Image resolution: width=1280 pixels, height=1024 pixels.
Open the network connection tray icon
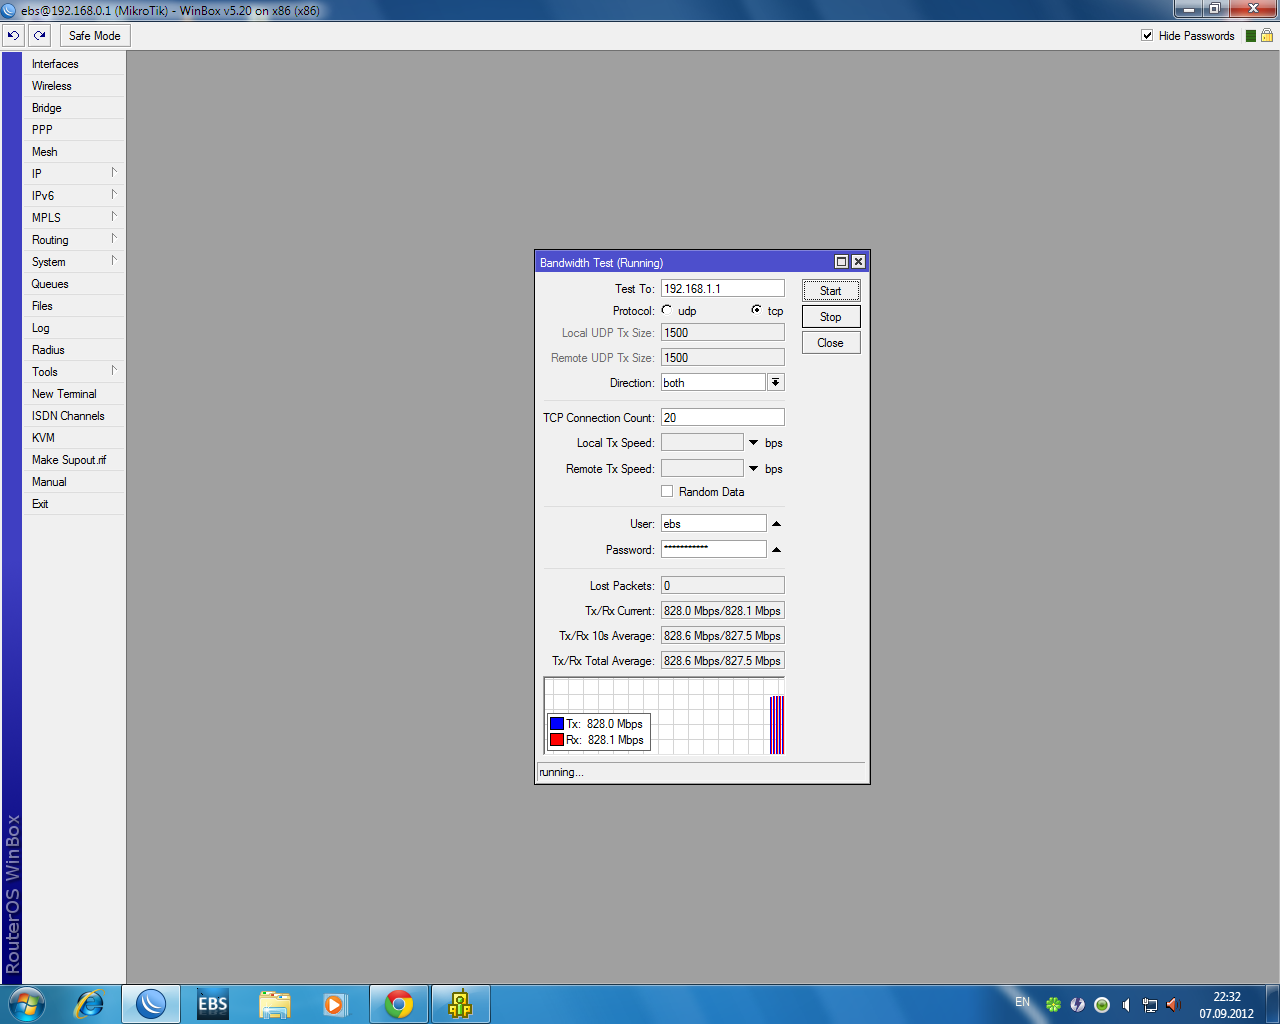(x=1150, y=1005)
